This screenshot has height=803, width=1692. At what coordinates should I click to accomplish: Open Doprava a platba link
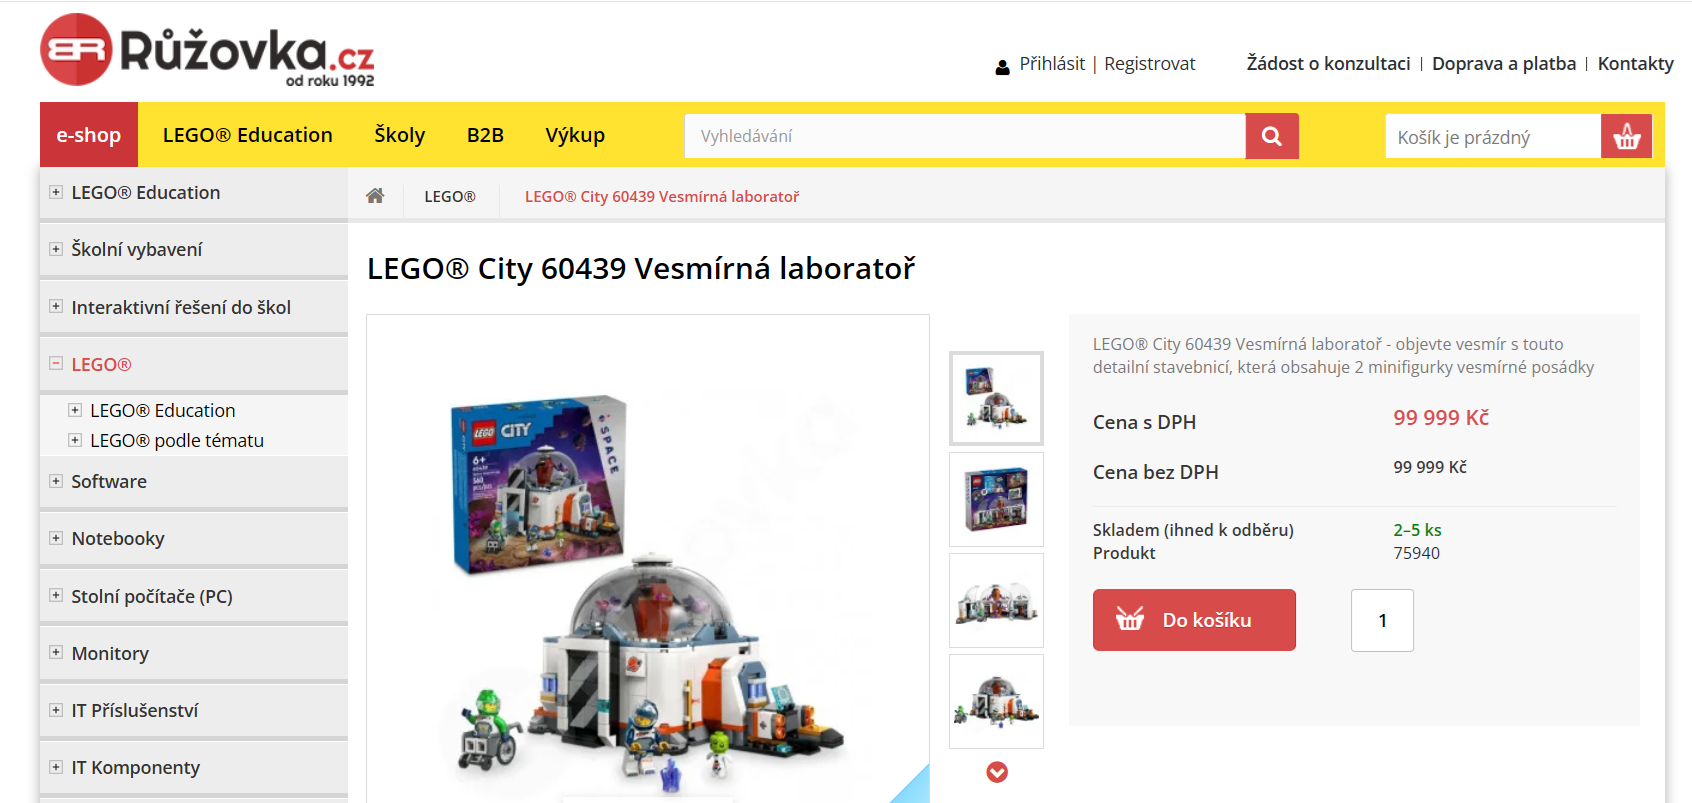(x=1504, y=64)
